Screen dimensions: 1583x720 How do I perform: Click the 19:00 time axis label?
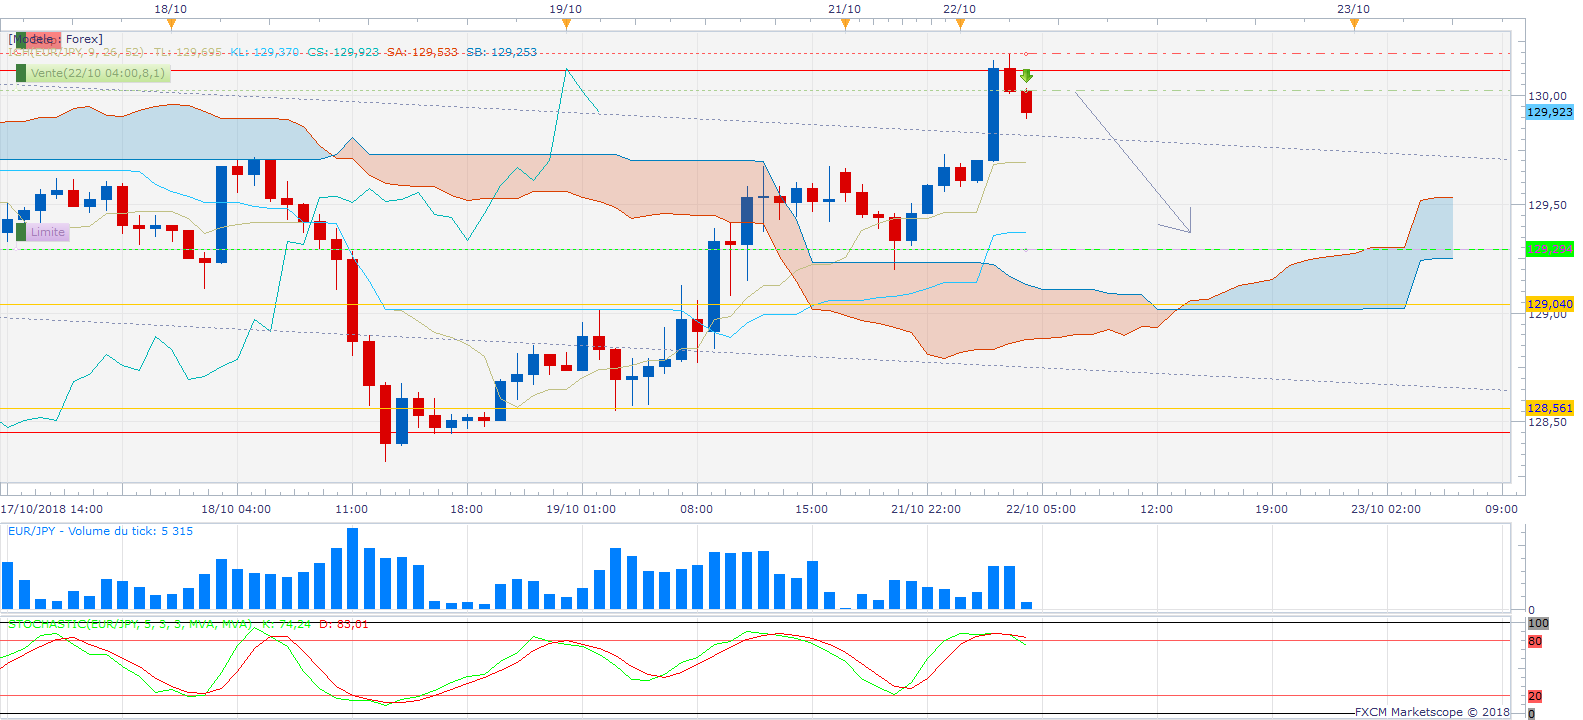1272,509
